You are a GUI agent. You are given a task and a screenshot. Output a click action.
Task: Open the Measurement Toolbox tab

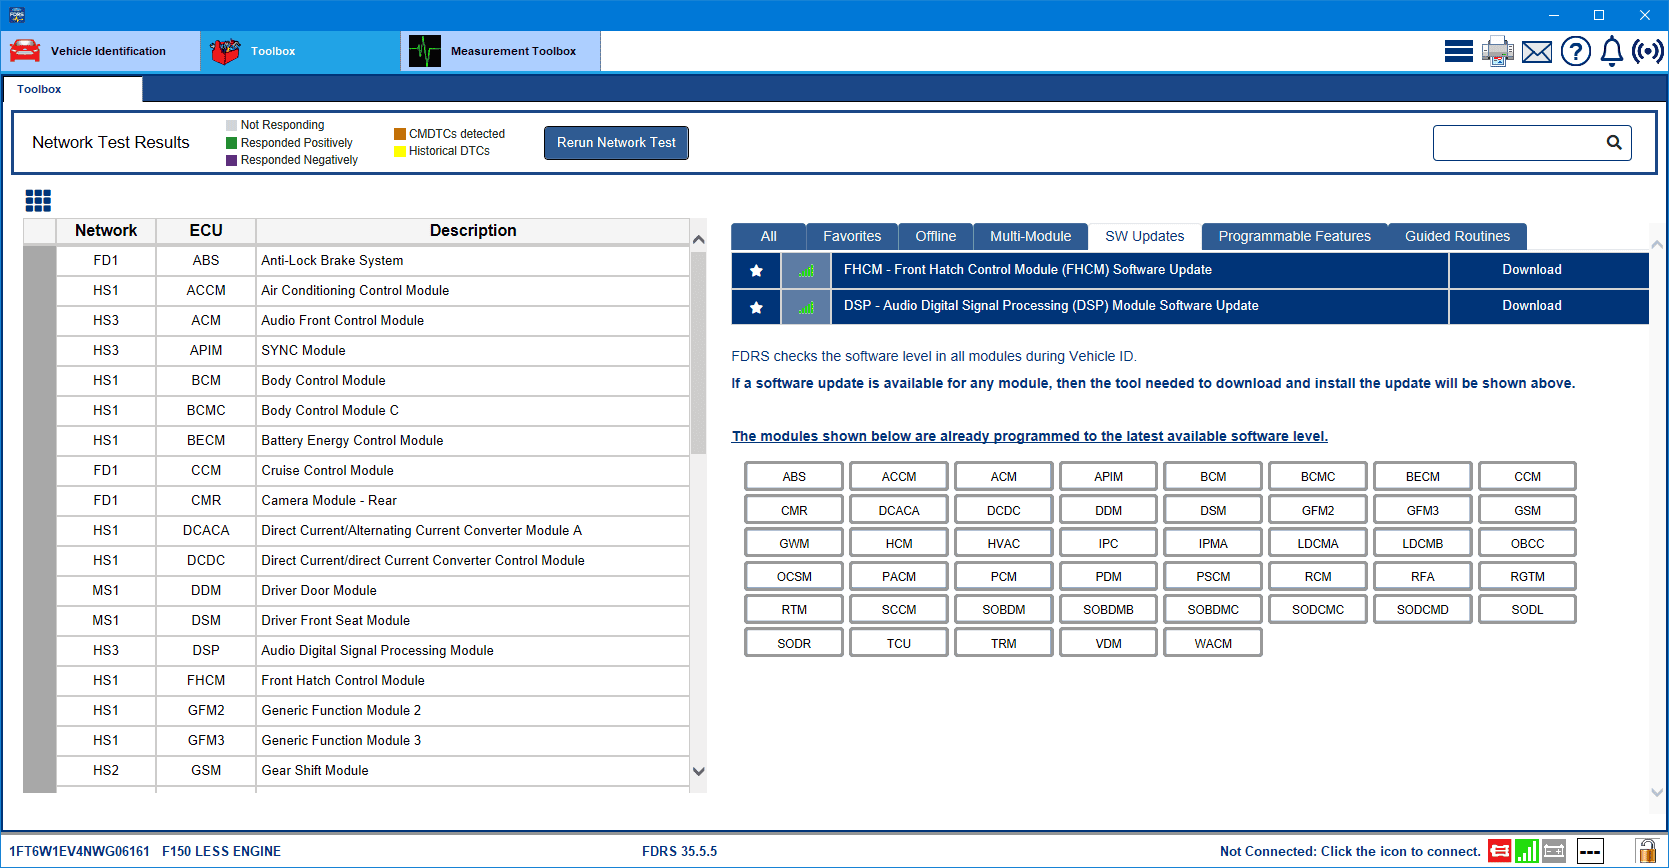tap(500, 51)
